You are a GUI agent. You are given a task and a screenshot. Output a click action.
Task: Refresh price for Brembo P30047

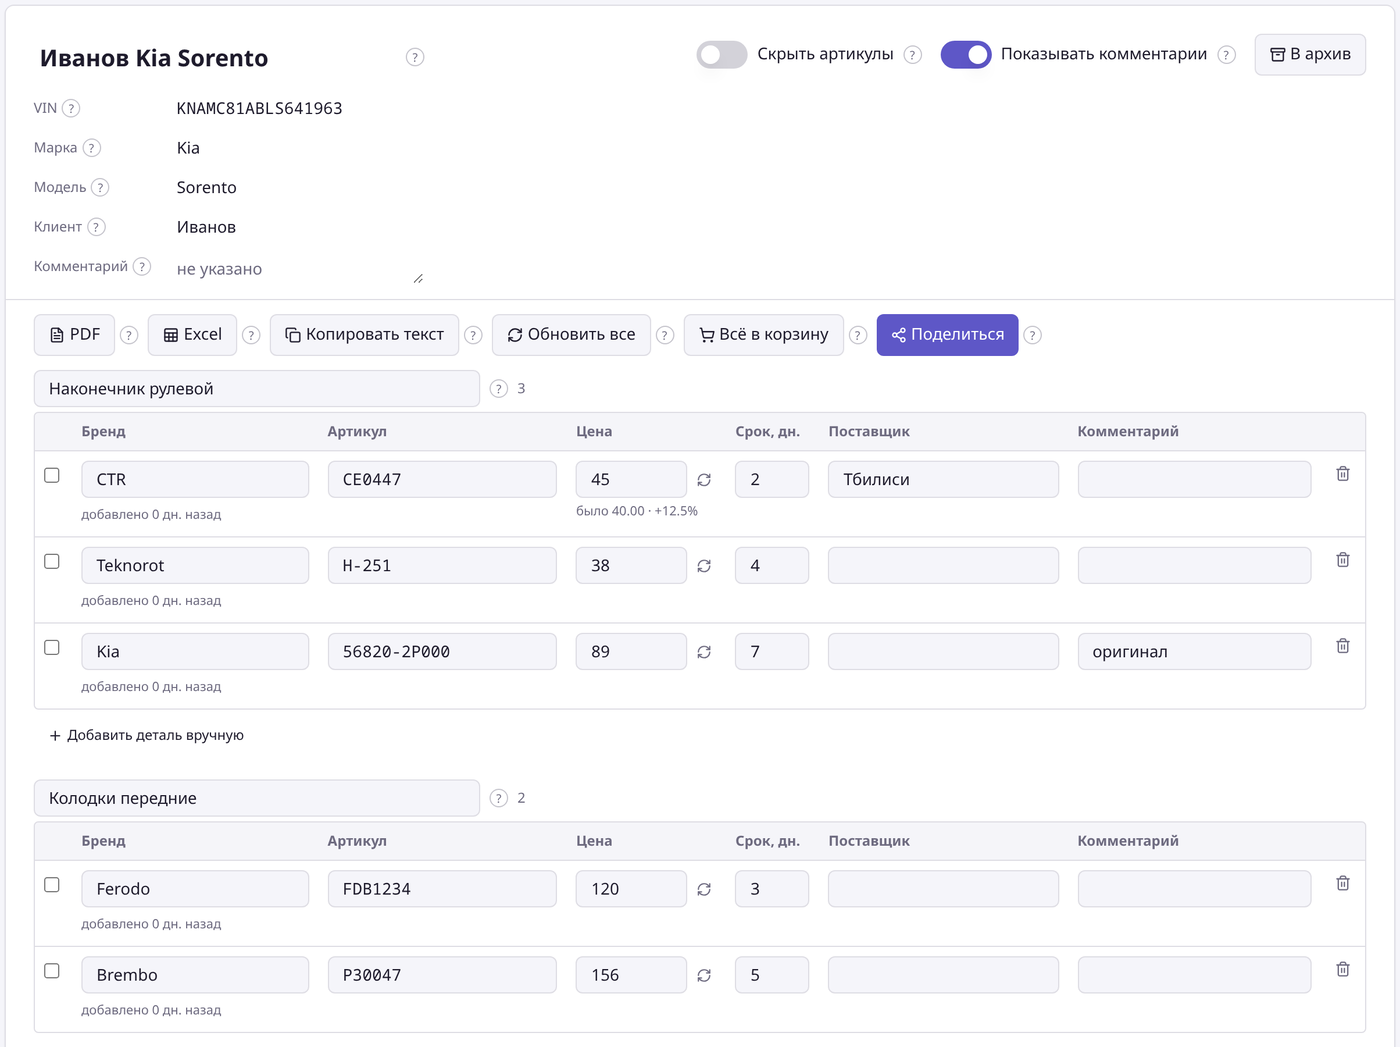tap(704, 975)
